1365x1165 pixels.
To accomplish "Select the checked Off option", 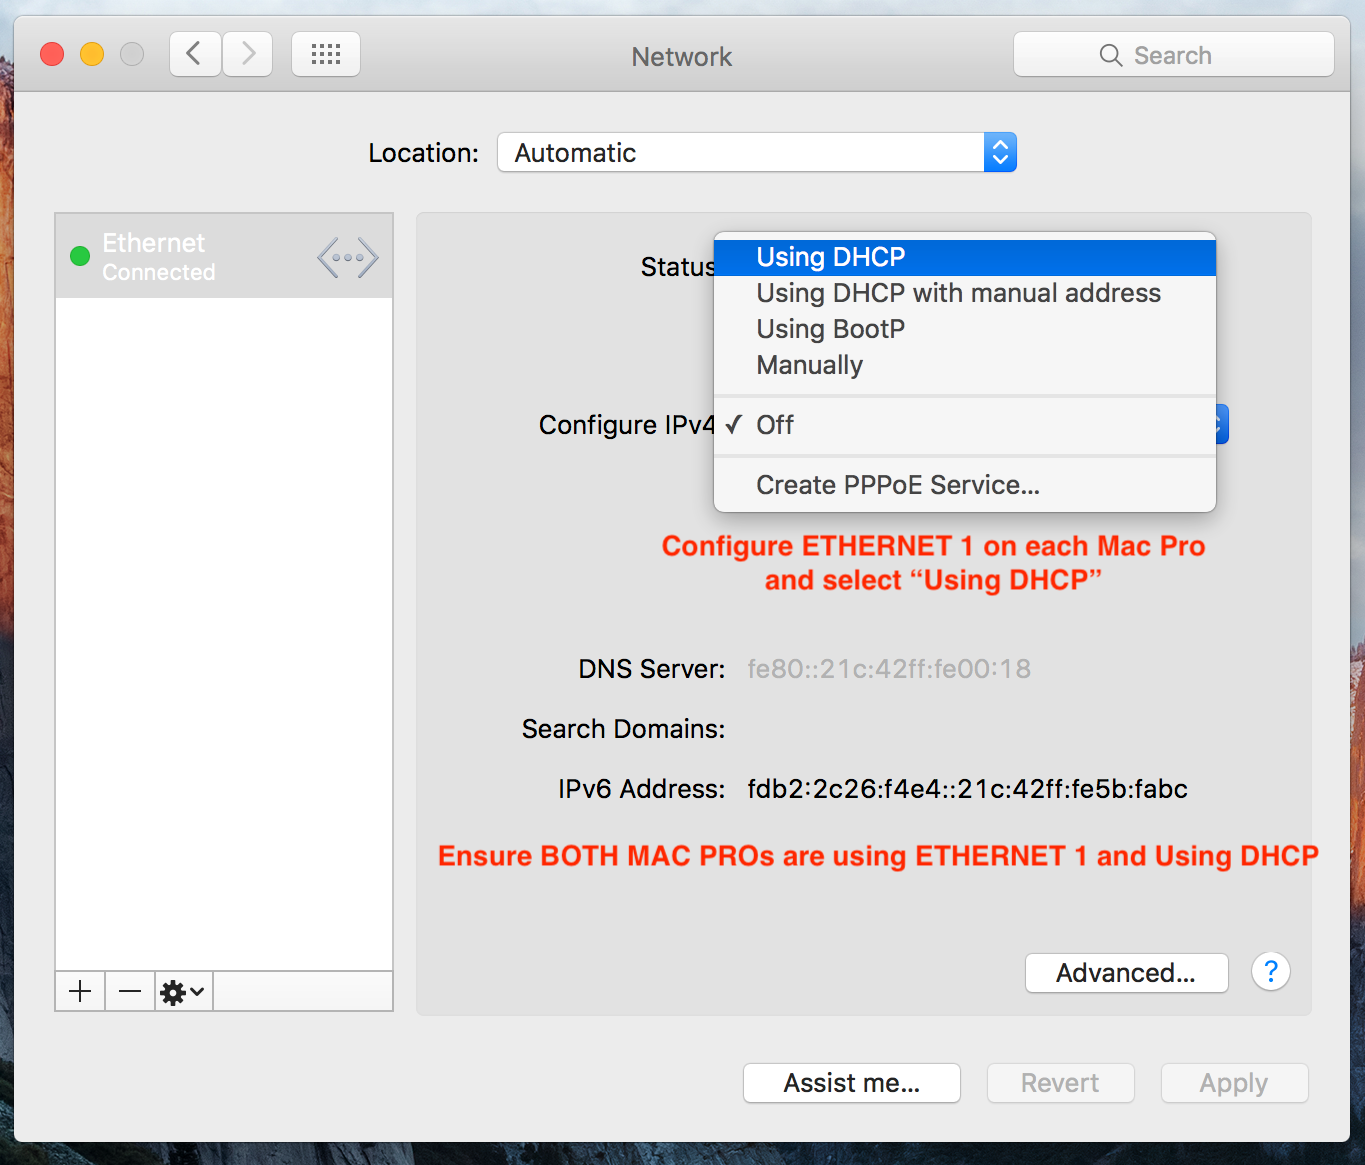I will pos(965,425).
